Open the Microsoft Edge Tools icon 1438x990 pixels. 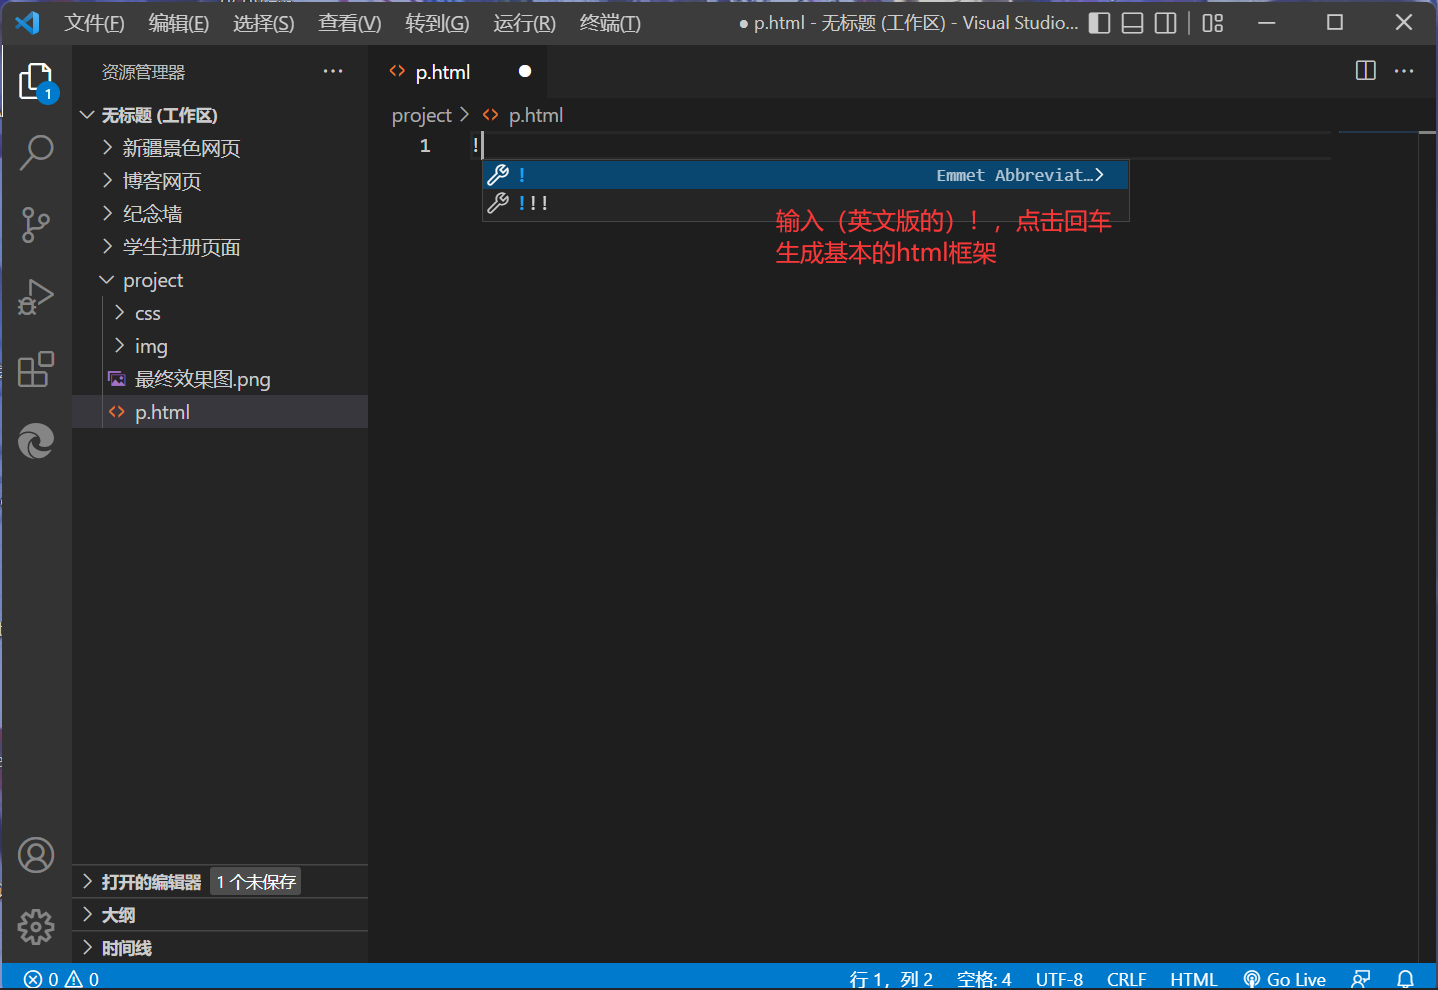(36, 441)
